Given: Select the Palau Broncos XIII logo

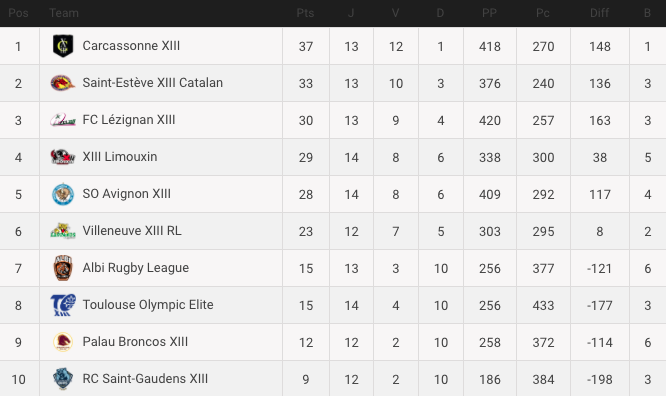Looking at the screenshot, I should (x=63, y=342).
